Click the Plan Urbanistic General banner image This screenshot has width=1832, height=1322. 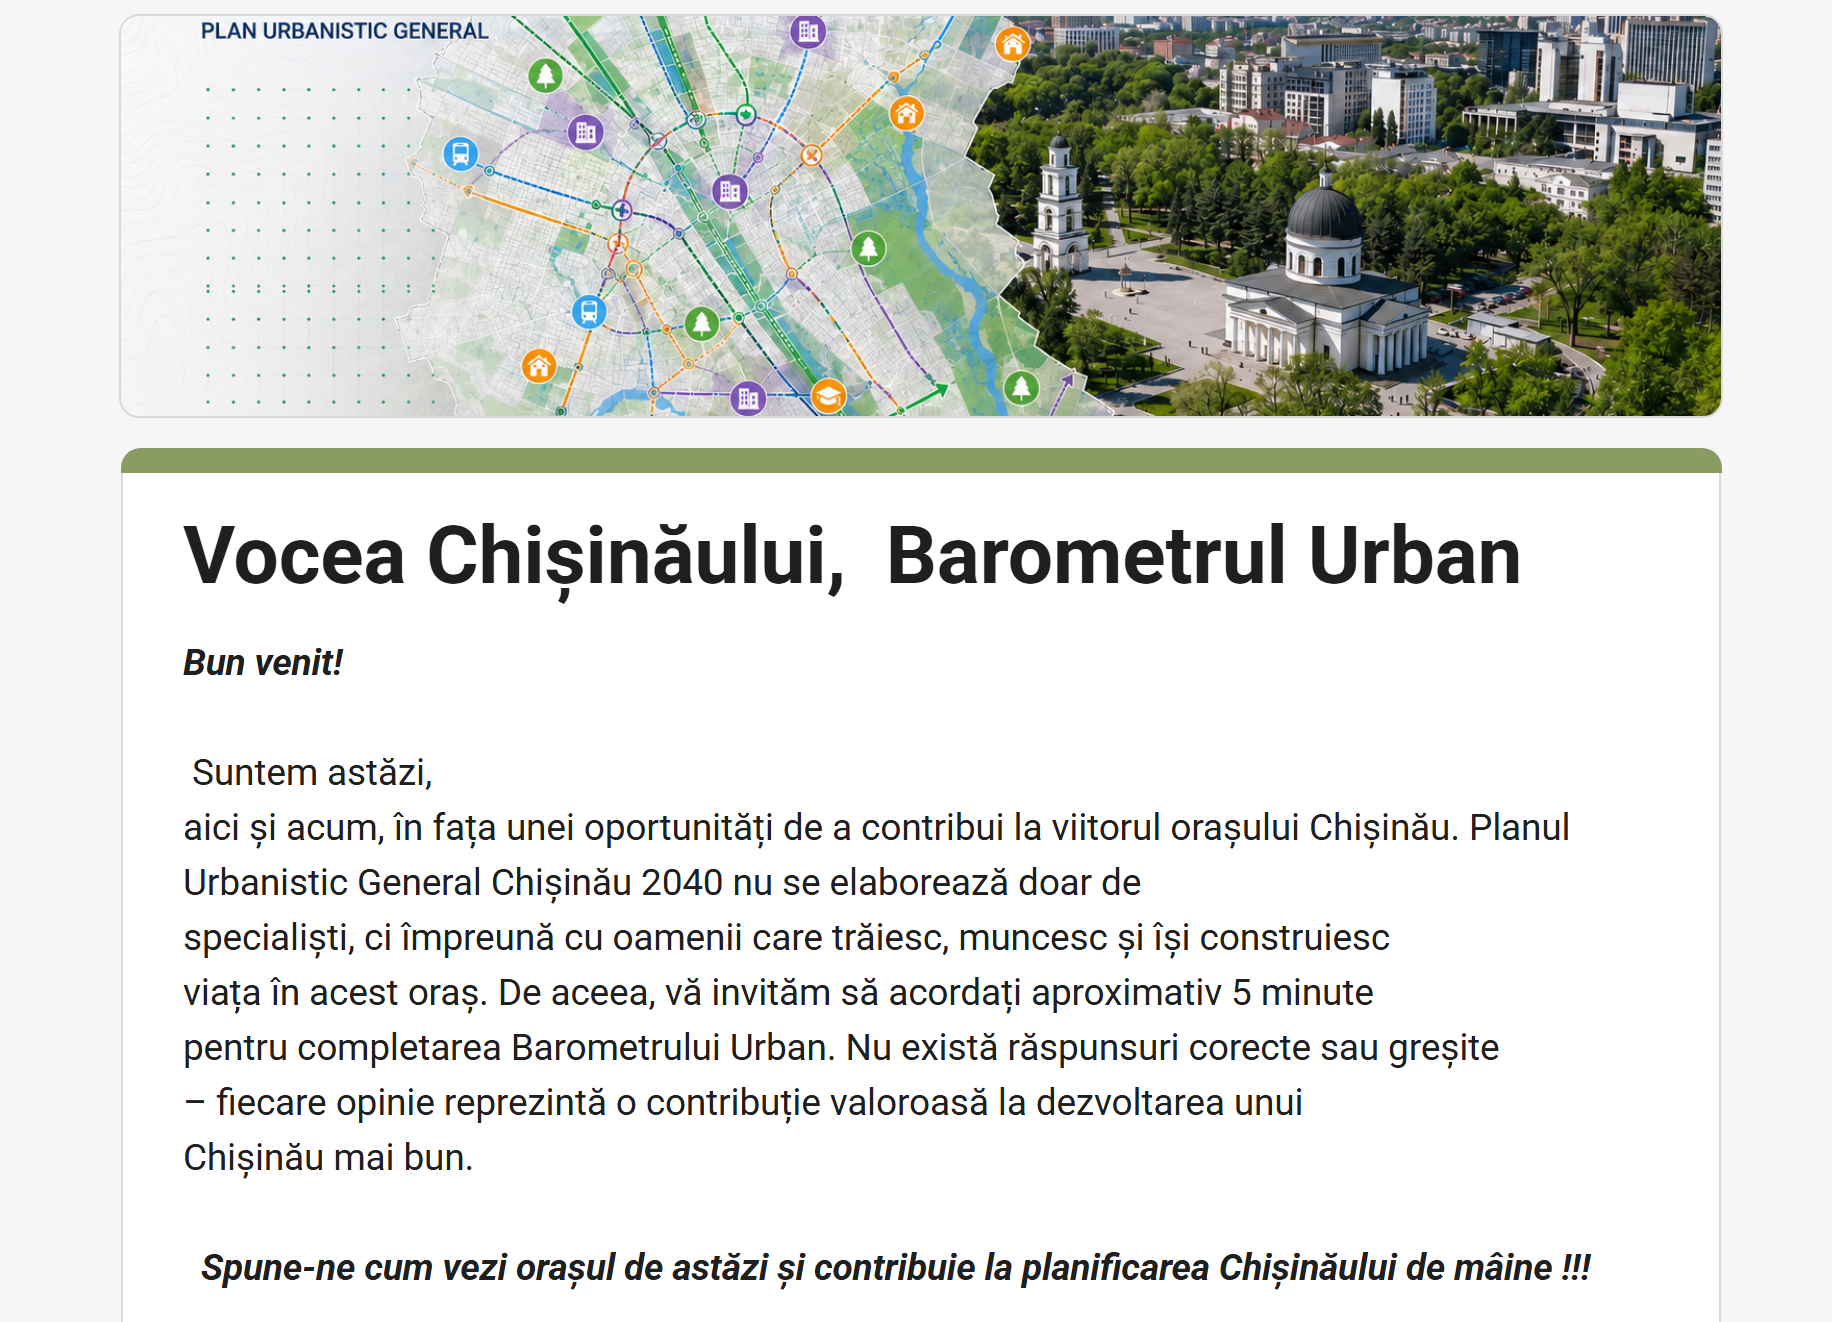(x=920, y=216)
